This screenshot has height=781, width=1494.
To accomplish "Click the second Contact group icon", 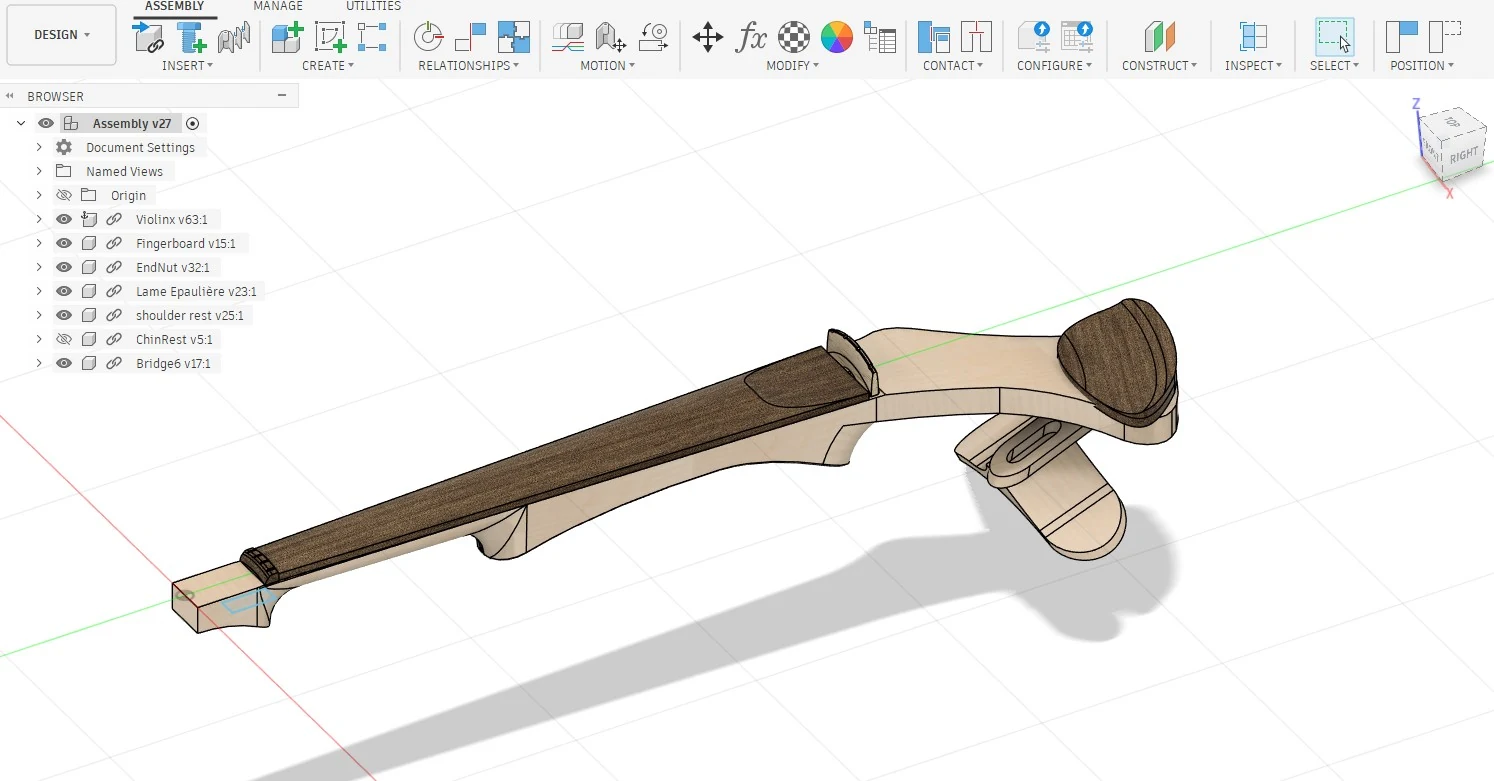I will [x=976, y=37].
